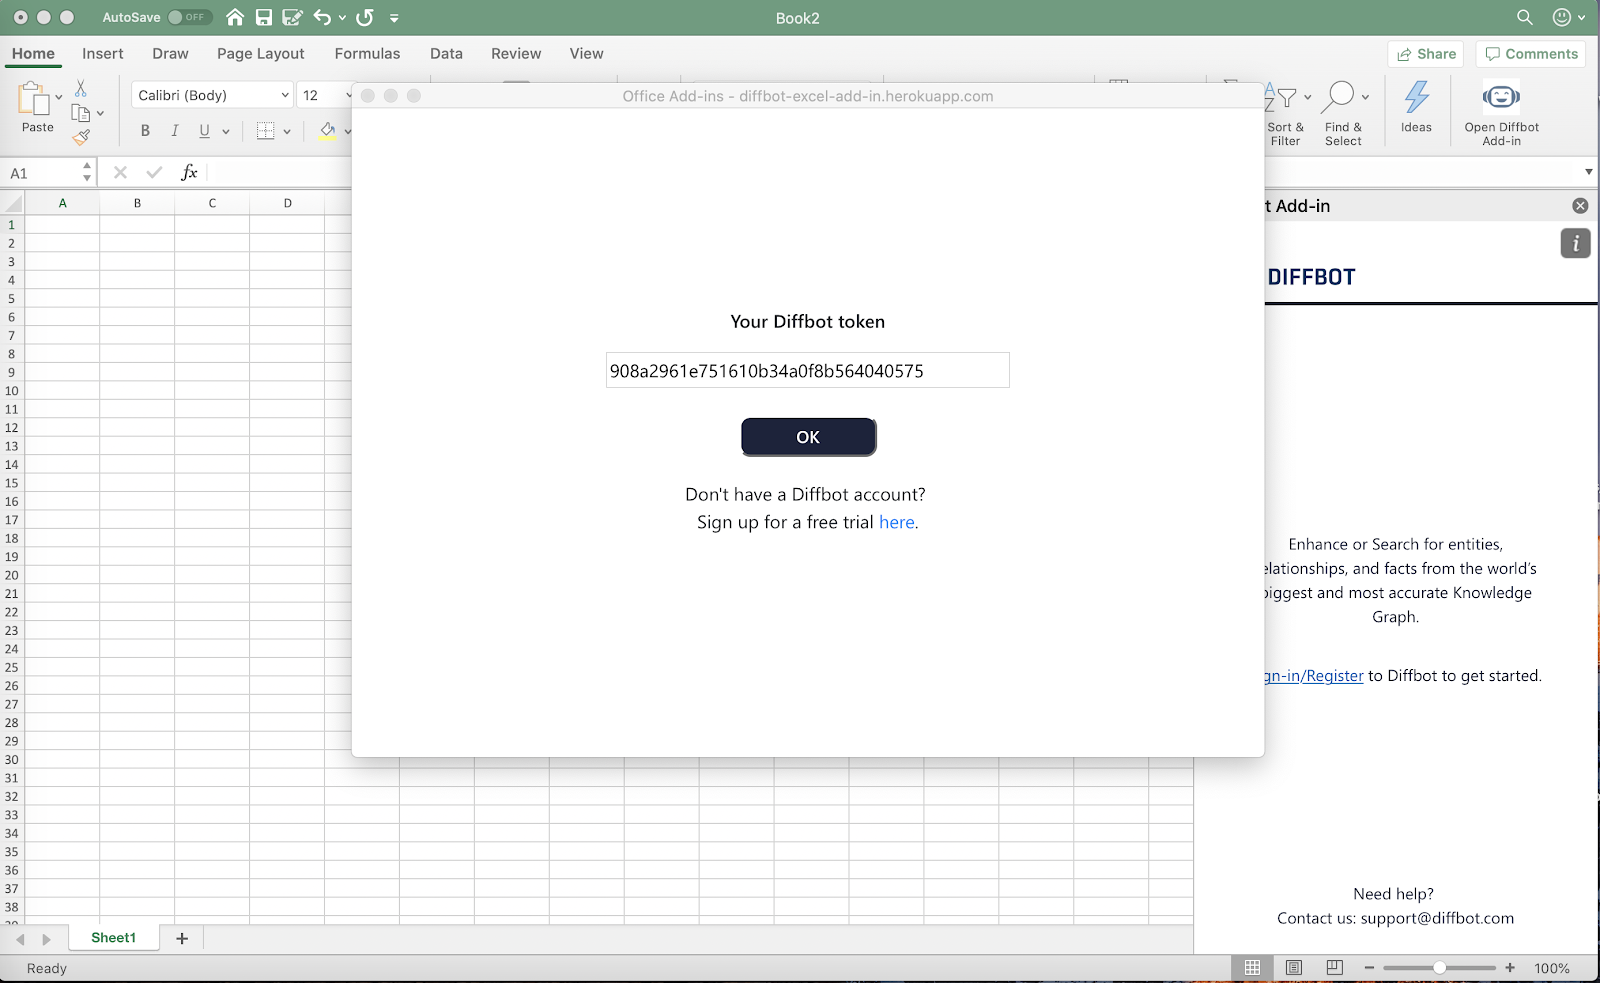Image resolution: width=1600 pixels, height=983 pixels.
Task: Click the zoom out minus button
Action: pos(1369,968)
